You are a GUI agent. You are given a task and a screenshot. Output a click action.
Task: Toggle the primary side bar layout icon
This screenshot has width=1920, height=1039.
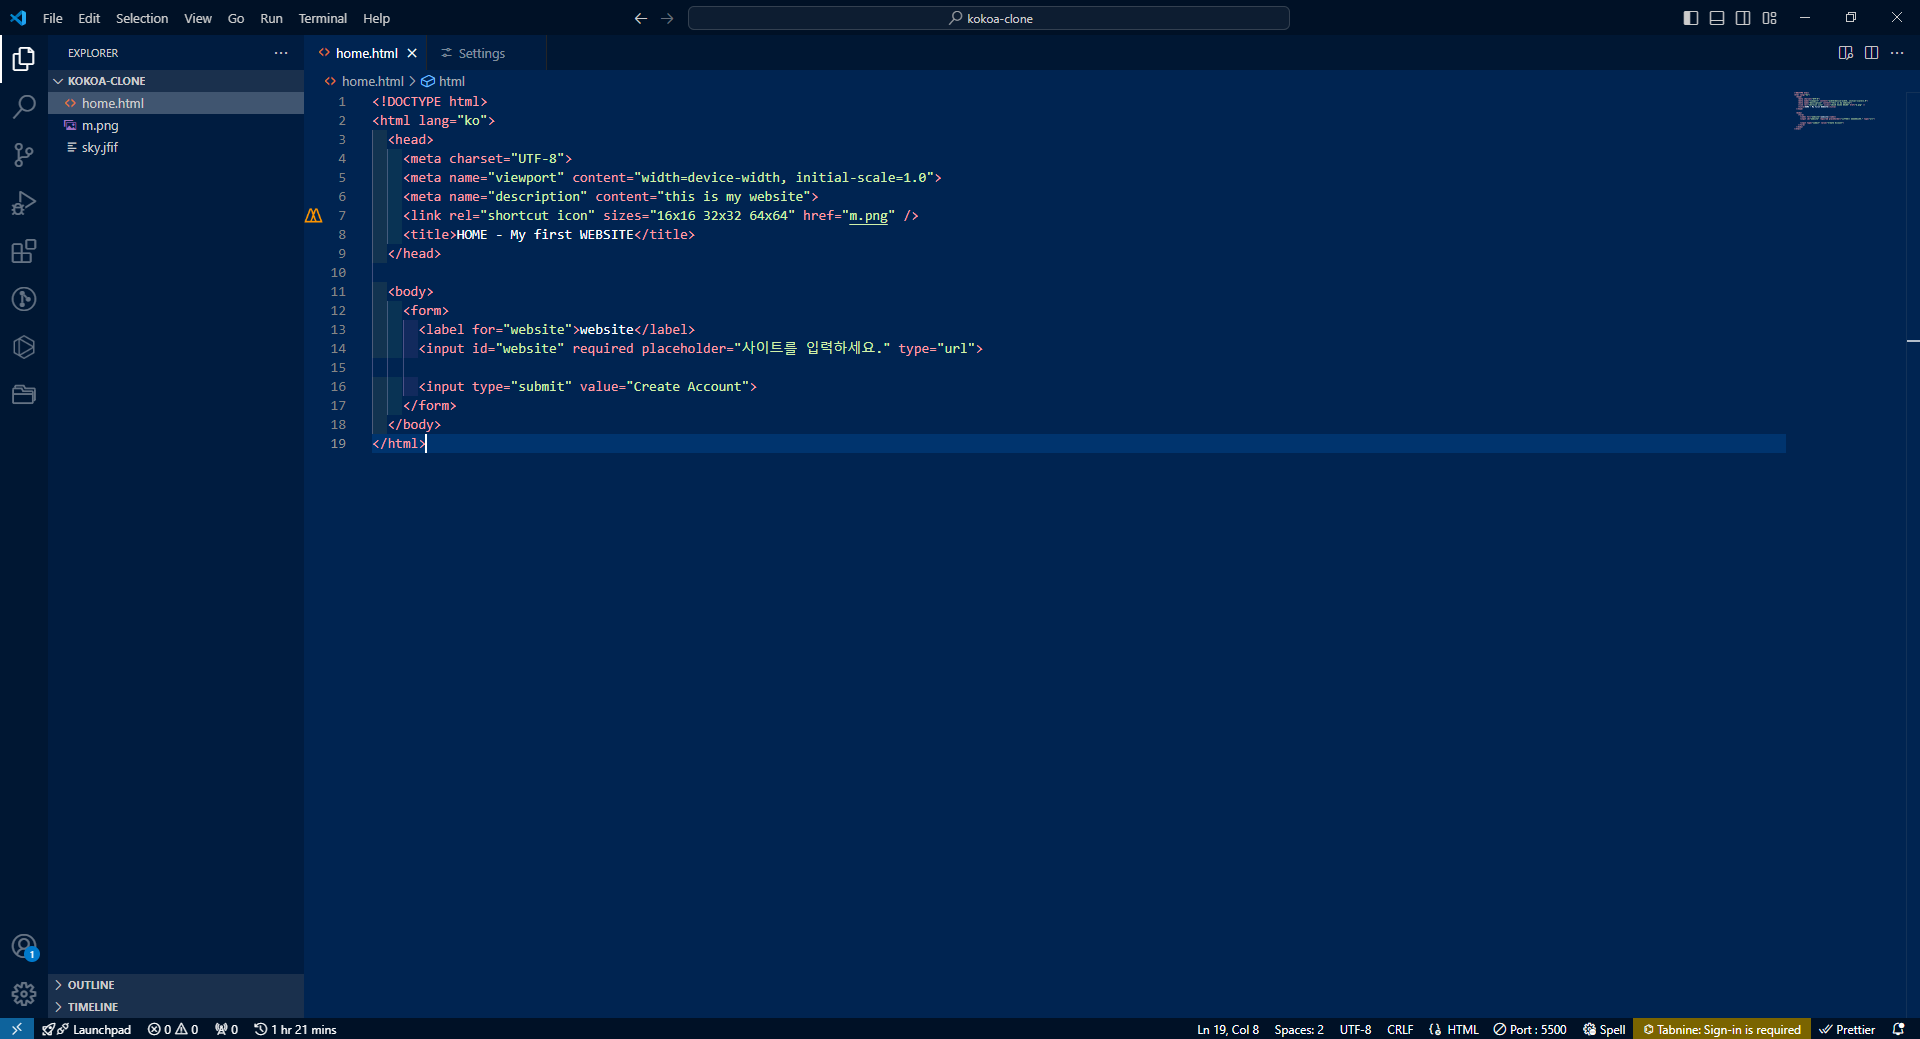coord(1691,18)
